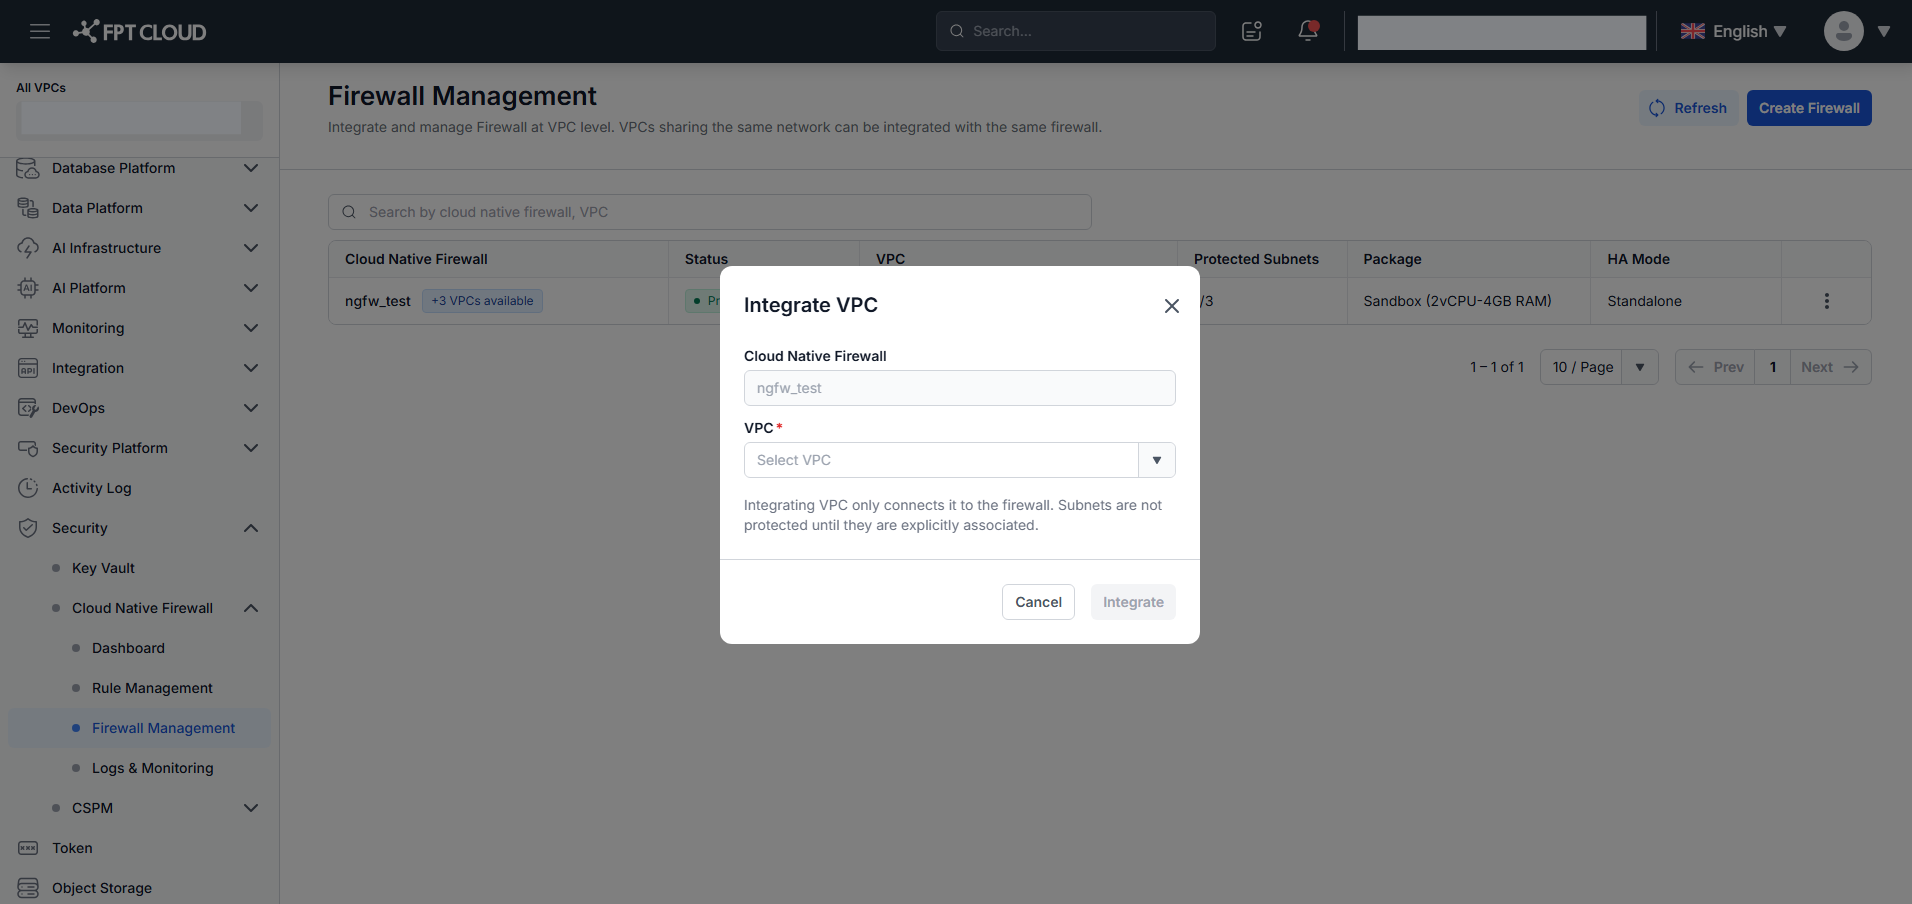The image size is (1912, 904).
Task: Open the notifications bell icon
Action: [x=1308, y=31]
